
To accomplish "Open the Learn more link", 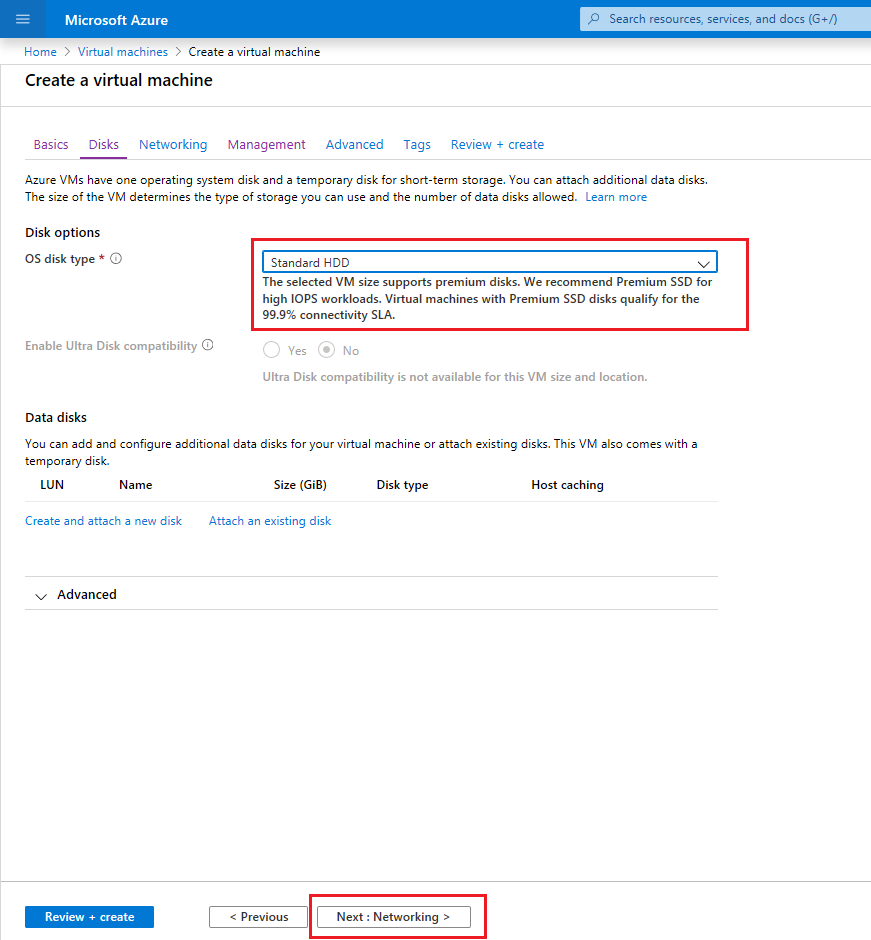I will point(616,196).
